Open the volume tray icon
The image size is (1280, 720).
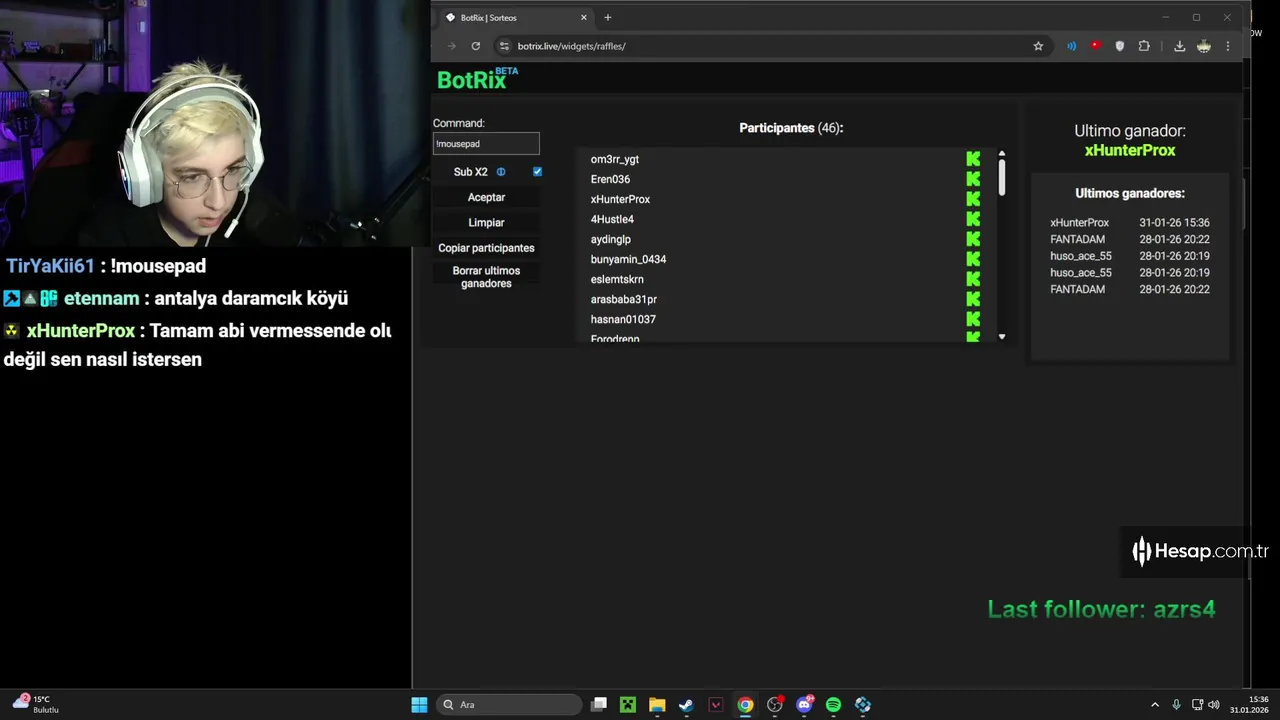tap(1214, 705)
